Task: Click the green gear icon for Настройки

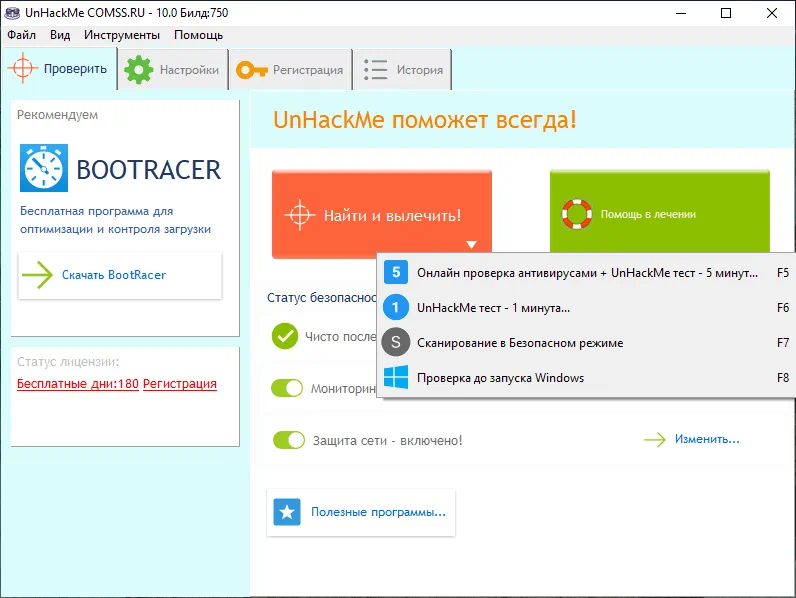Action: coord(139,70)
